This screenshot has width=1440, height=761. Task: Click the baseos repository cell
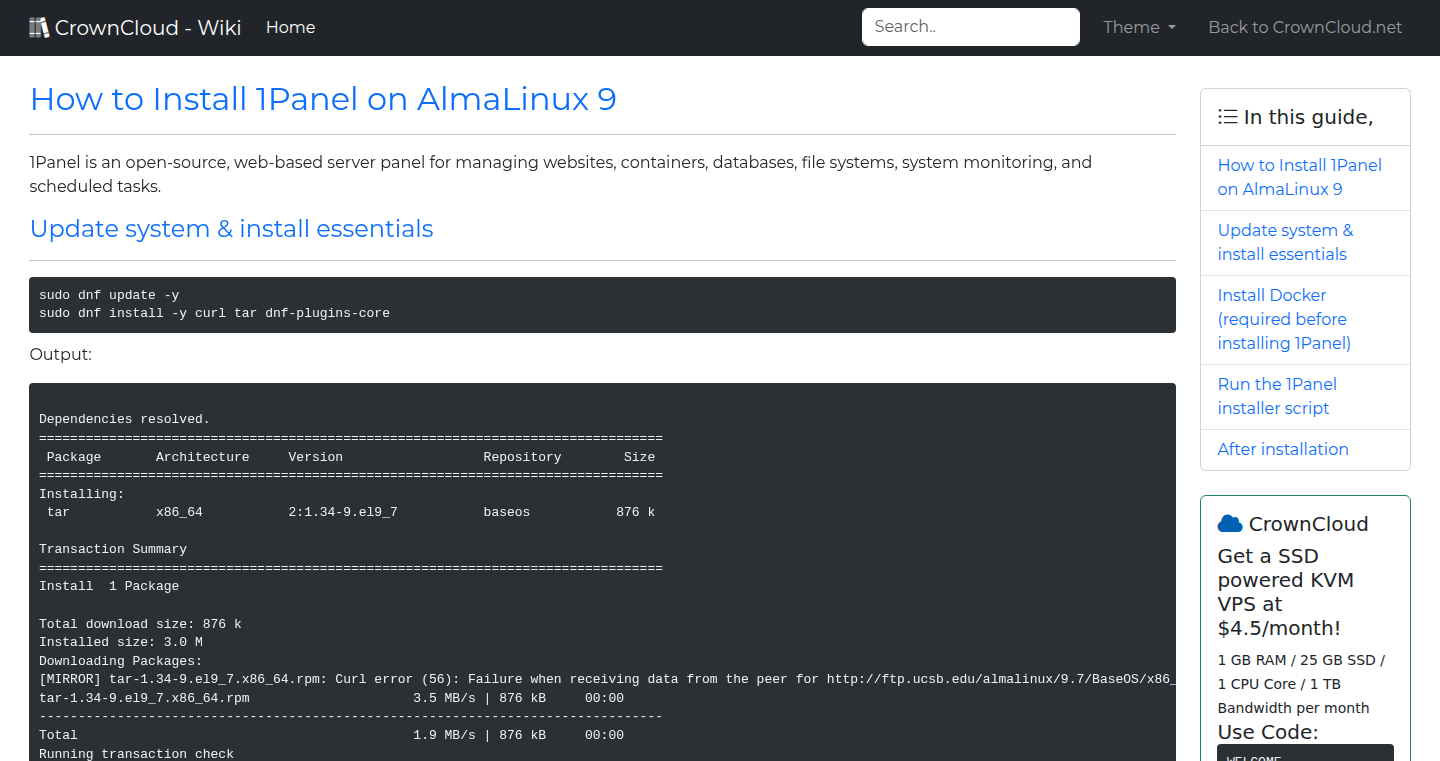(x=507, y=512)
